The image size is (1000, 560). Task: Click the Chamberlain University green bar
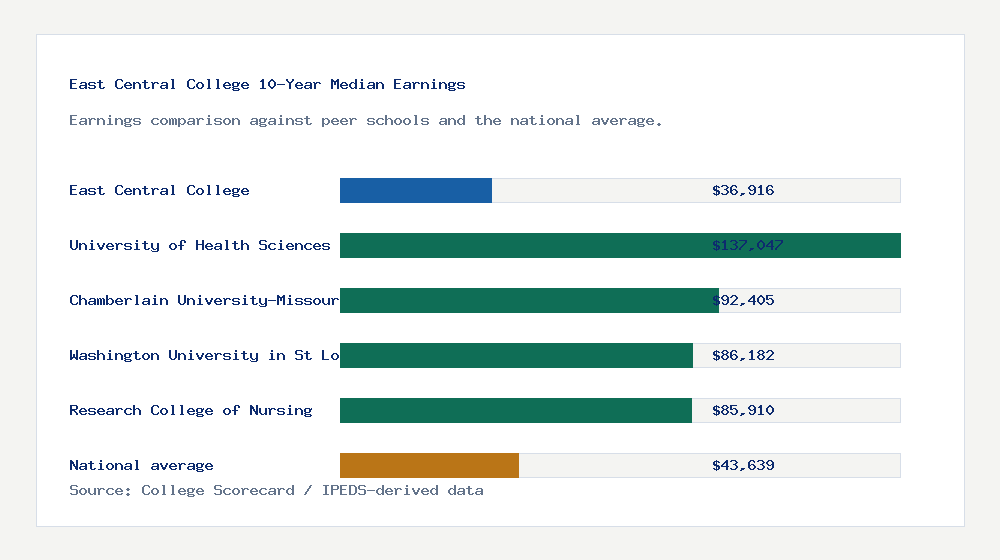(529, 300)
